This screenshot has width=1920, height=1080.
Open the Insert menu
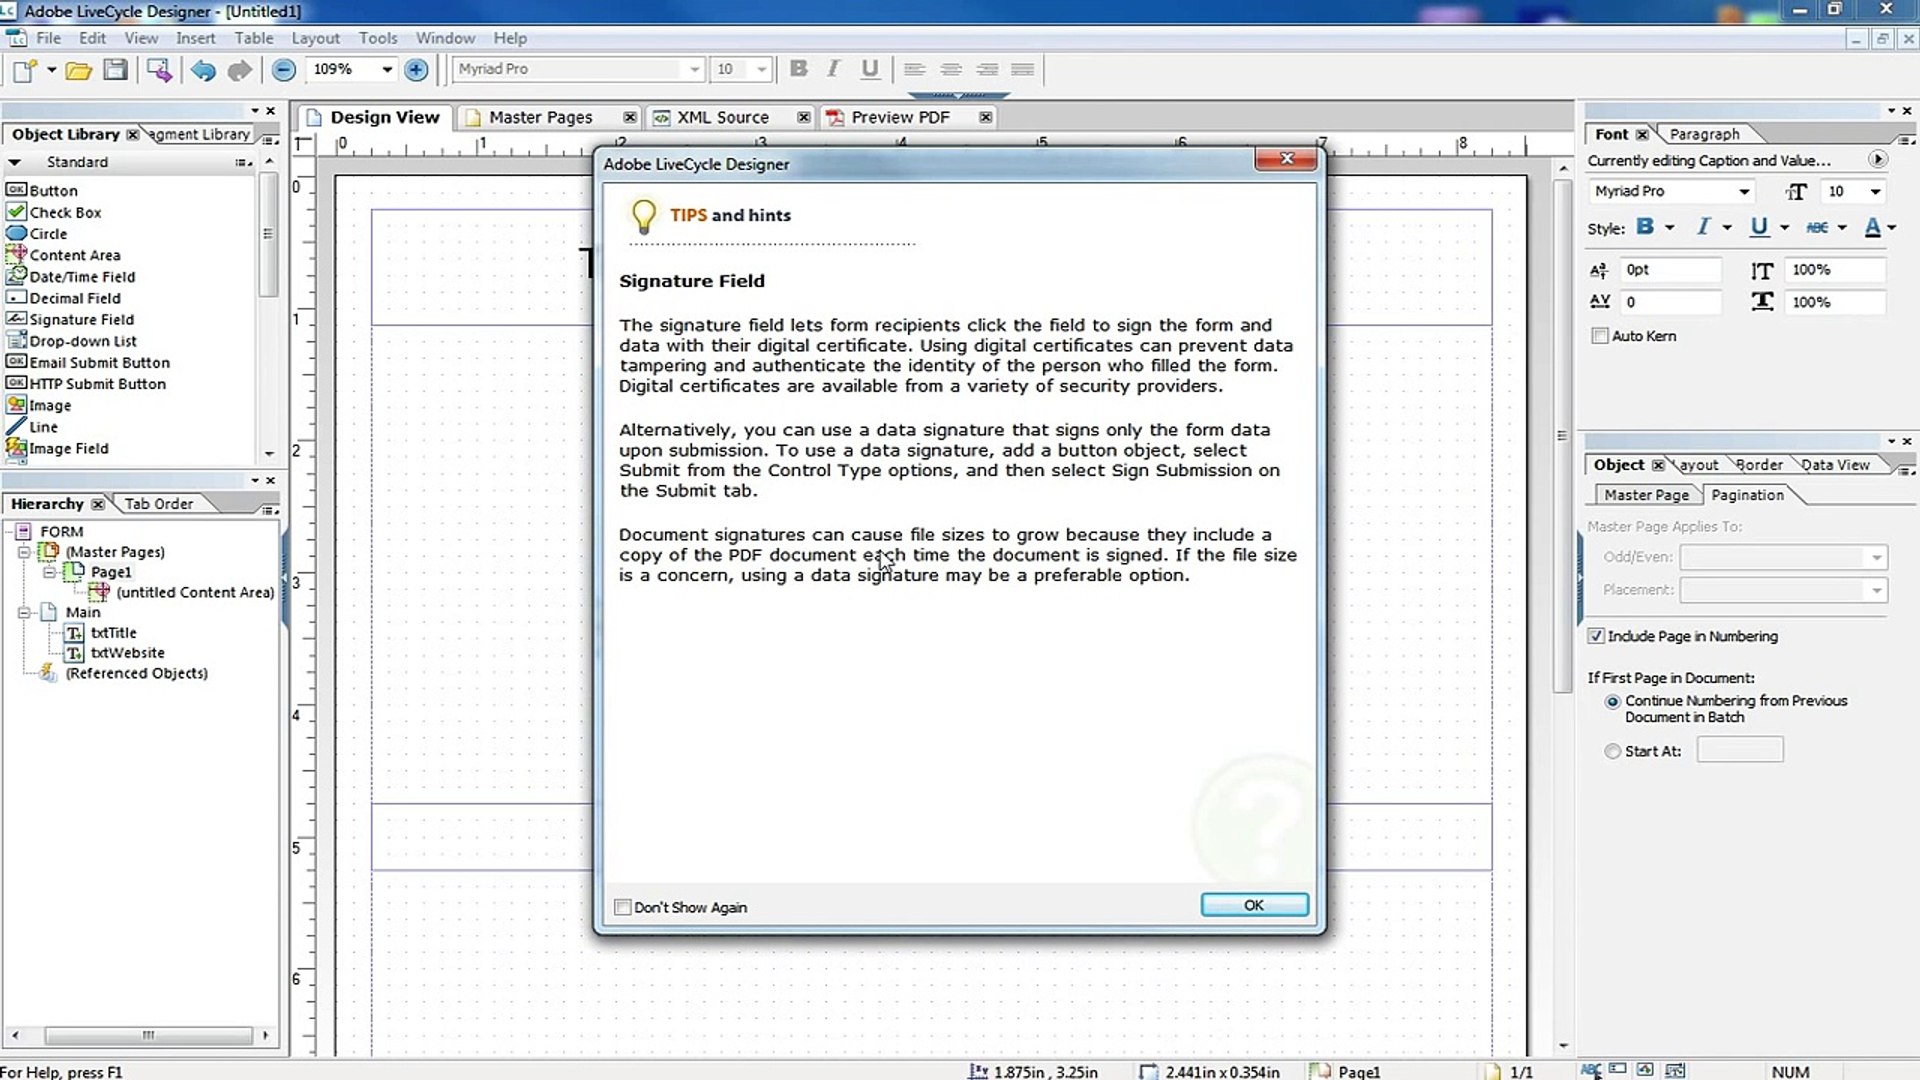tap(195, 38)
